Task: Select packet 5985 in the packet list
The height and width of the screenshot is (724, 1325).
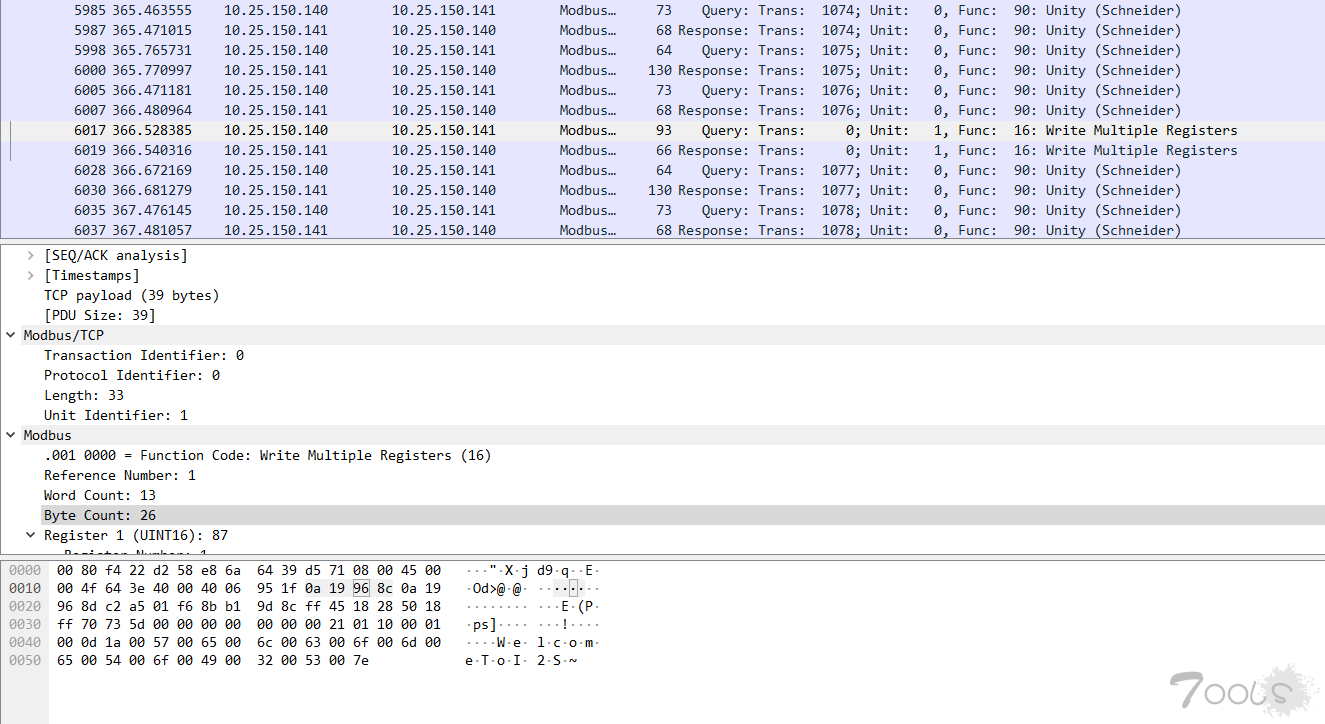Action: (662, 10)
